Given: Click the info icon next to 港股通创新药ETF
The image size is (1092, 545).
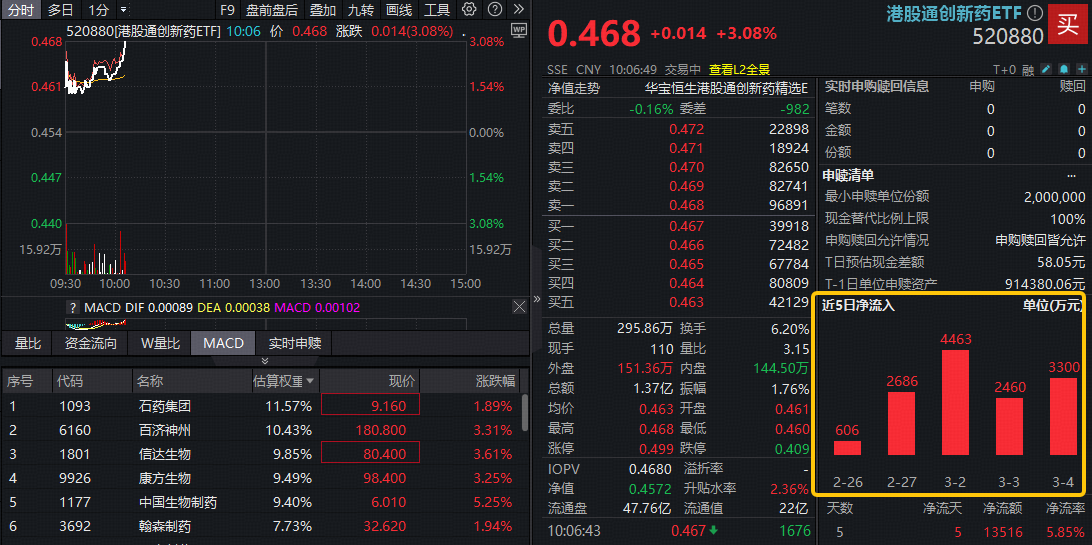Looking at the screenshot, I should click(x=1034, y=13).
